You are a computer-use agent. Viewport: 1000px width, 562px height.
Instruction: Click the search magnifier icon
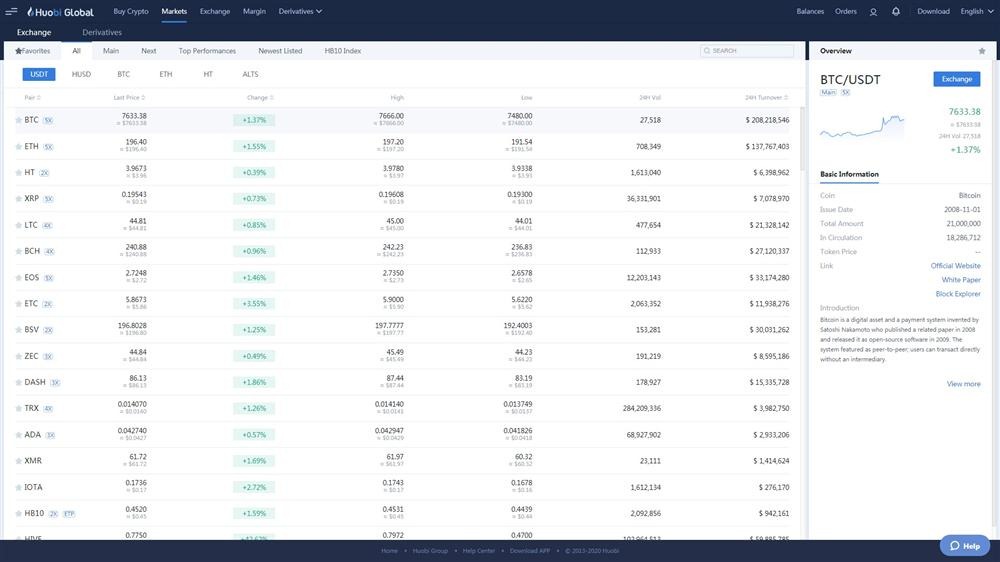pos(707,51)
